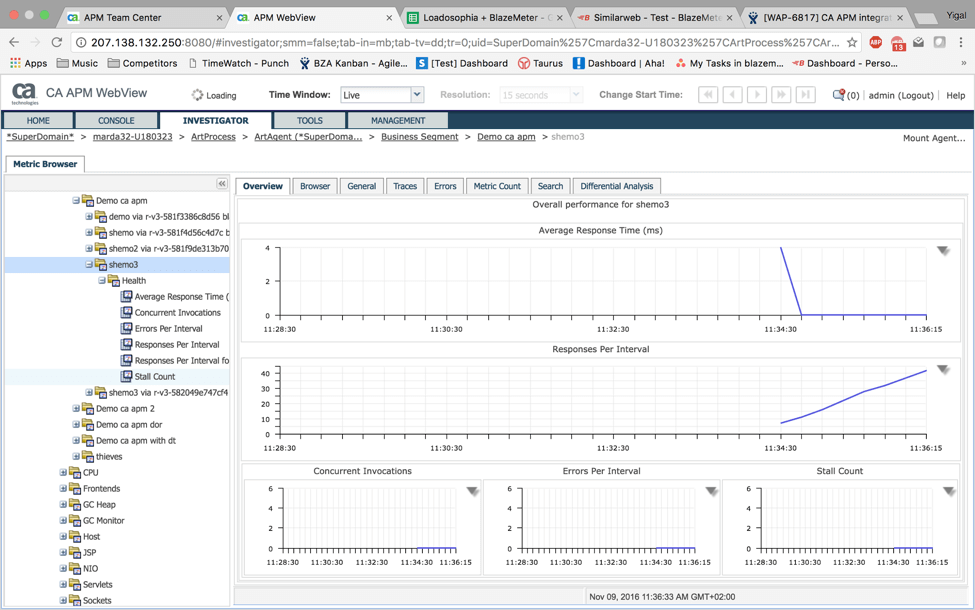
Task: Open the Help link
Action: [956, 95]
